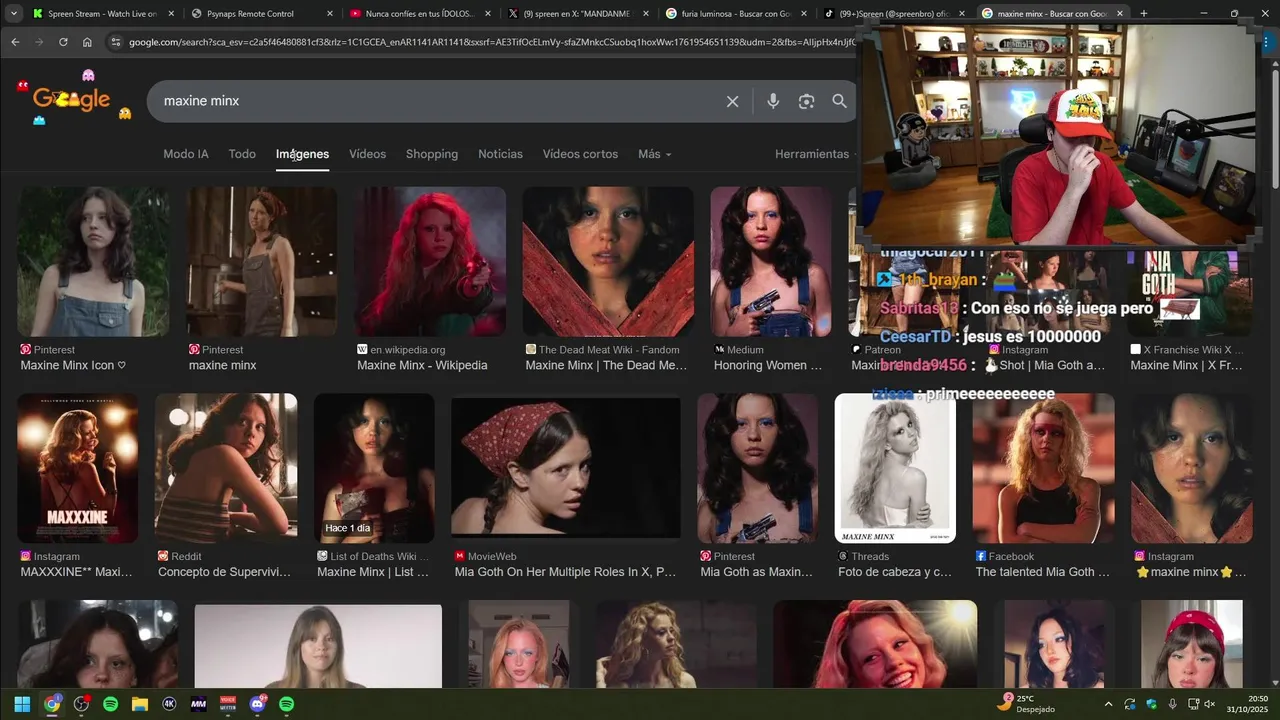The height and width of the screenshot is (720, 1280).
Task: Open Chrome from the taskbar
Action: pyautogui.click(x=52, y=704)
